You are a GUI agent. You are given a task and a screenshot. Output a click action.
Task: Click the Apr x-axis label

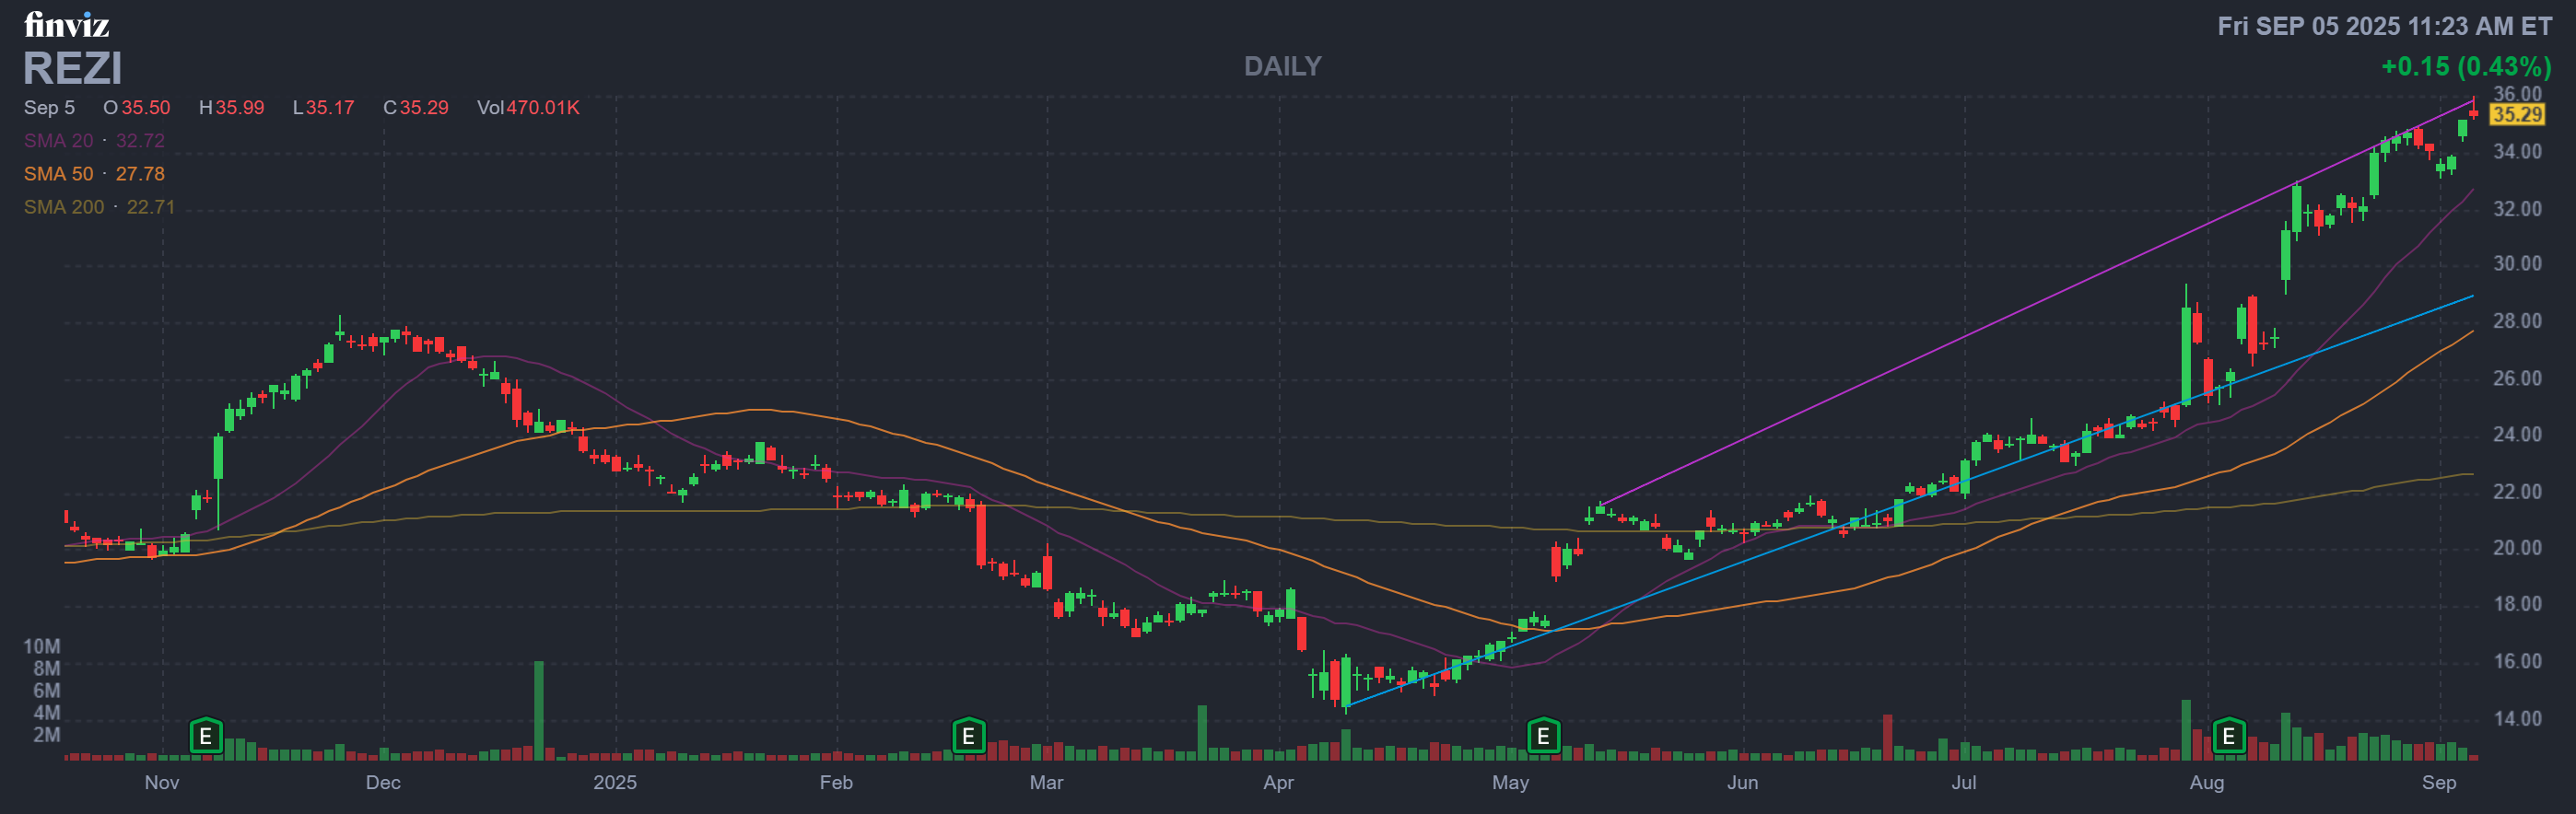pos(1278,782)
